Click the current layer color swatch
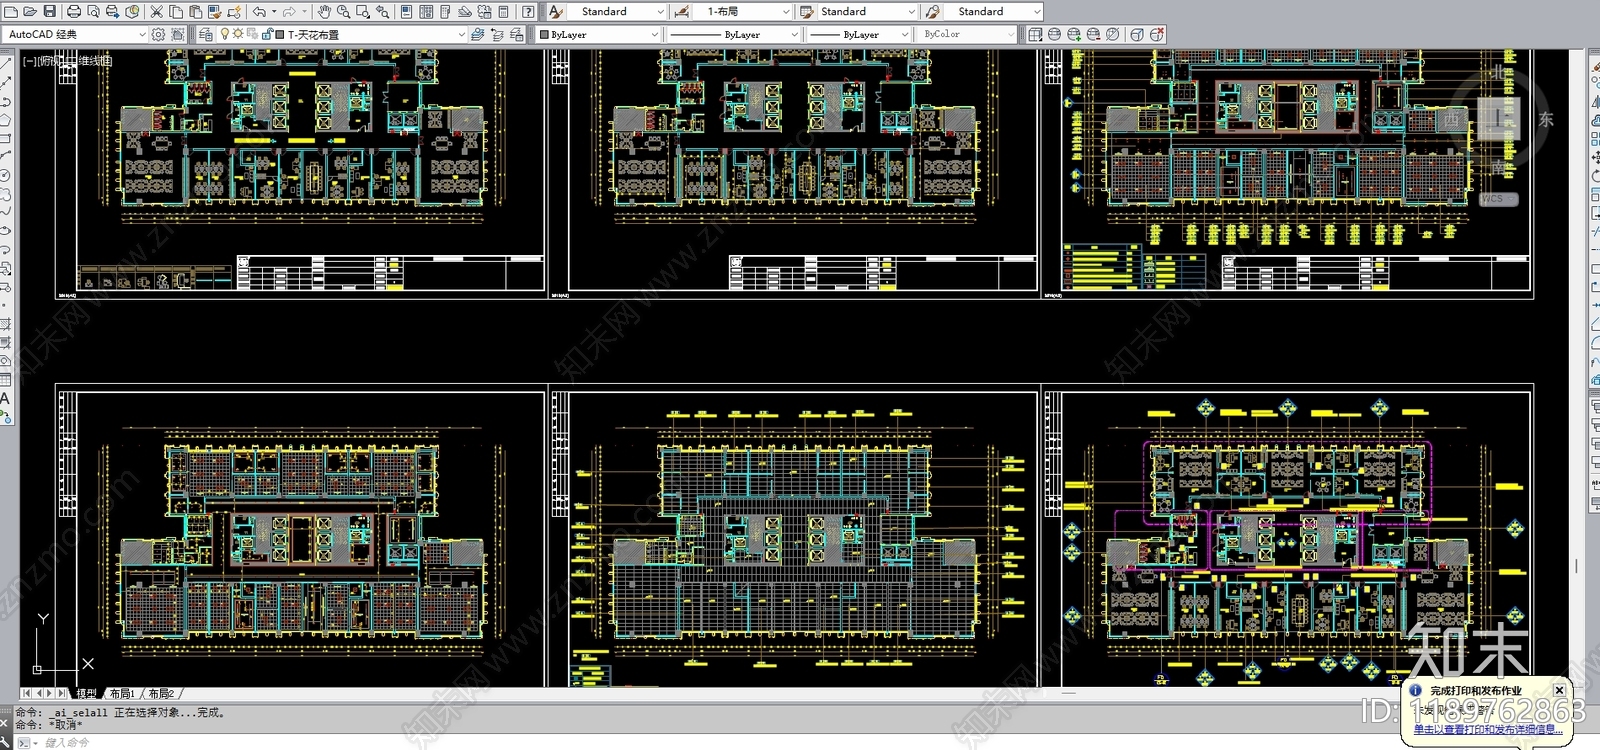 [x=280, y=34]
